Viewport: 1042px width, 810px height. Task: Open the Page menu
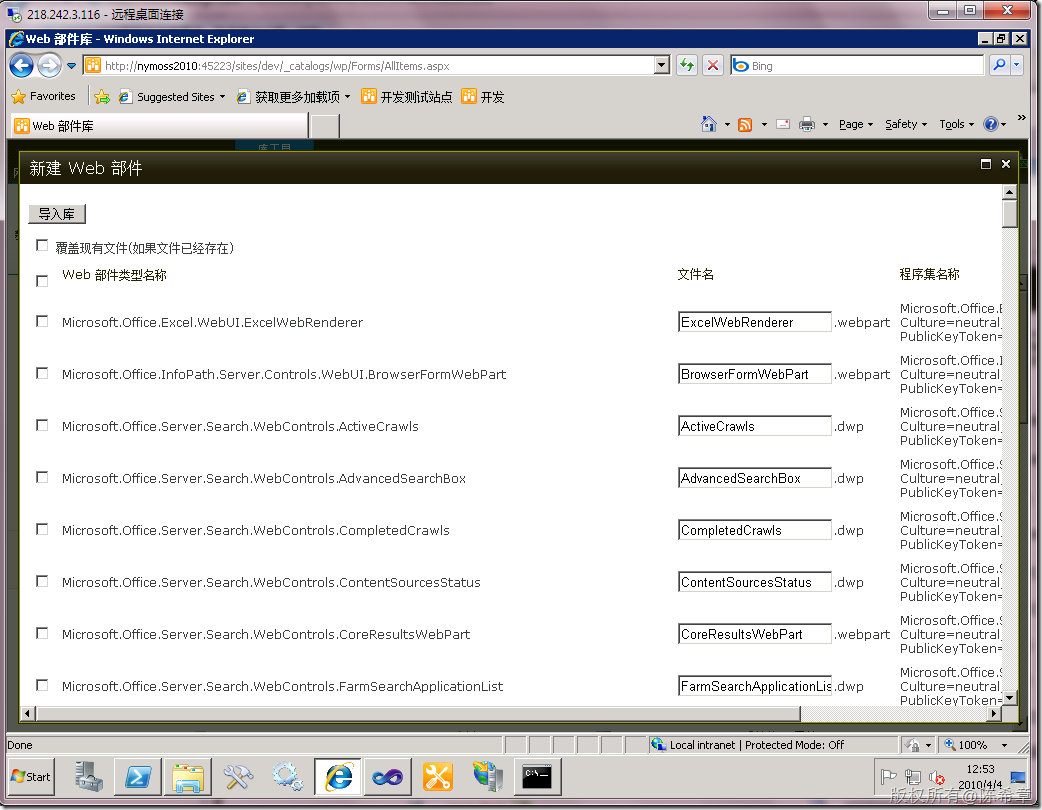856,124
